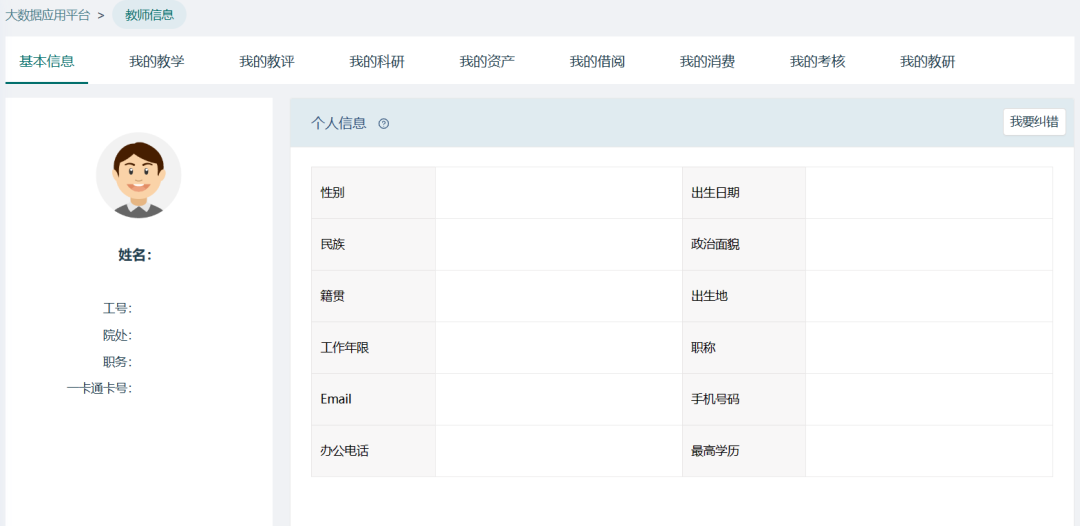The height and width of the screenshot is (526, 1080).
Task: Switch to the 我的科研 tab
Action: pos(377,62)
